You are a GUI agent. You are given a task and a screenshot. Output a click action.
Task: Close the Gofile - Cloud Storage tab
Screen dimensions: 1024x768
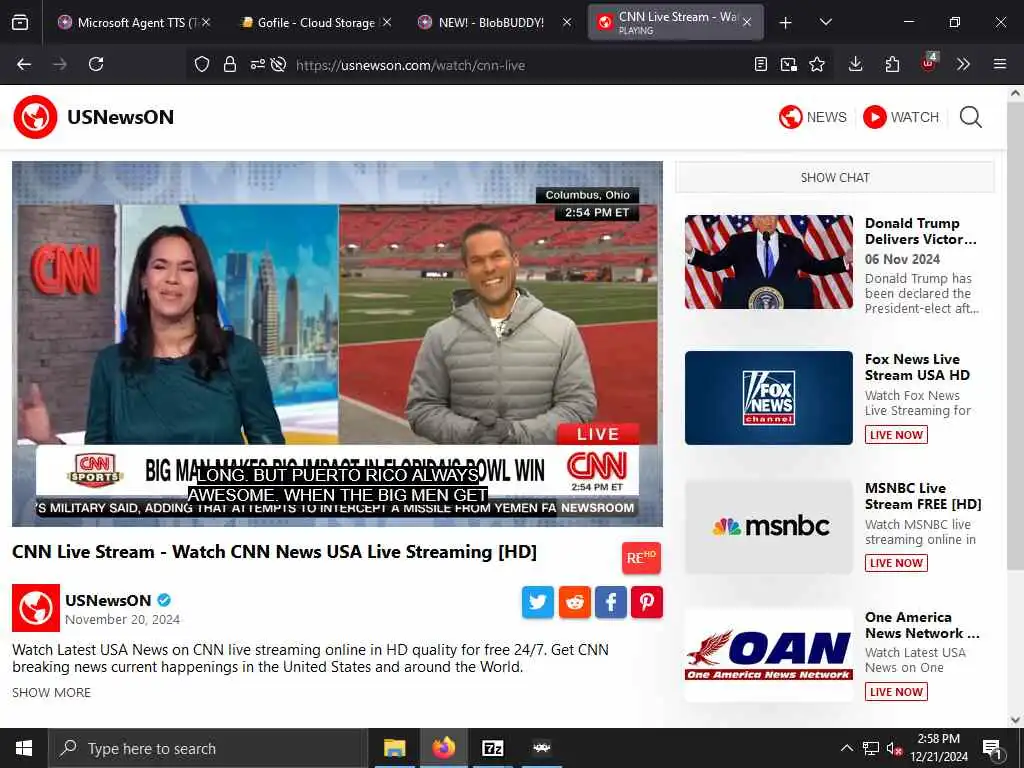tap(387, 23)
